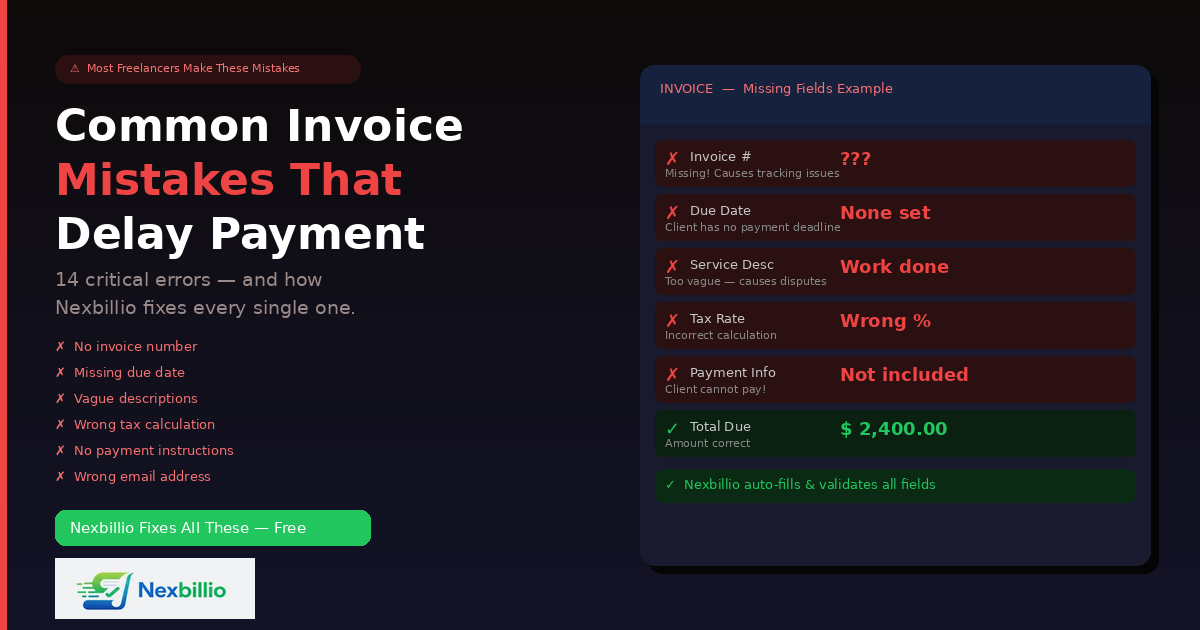1200x630 pixels.
Task: Click the 'Amount correct' note
Action: [x=708, y=444]
